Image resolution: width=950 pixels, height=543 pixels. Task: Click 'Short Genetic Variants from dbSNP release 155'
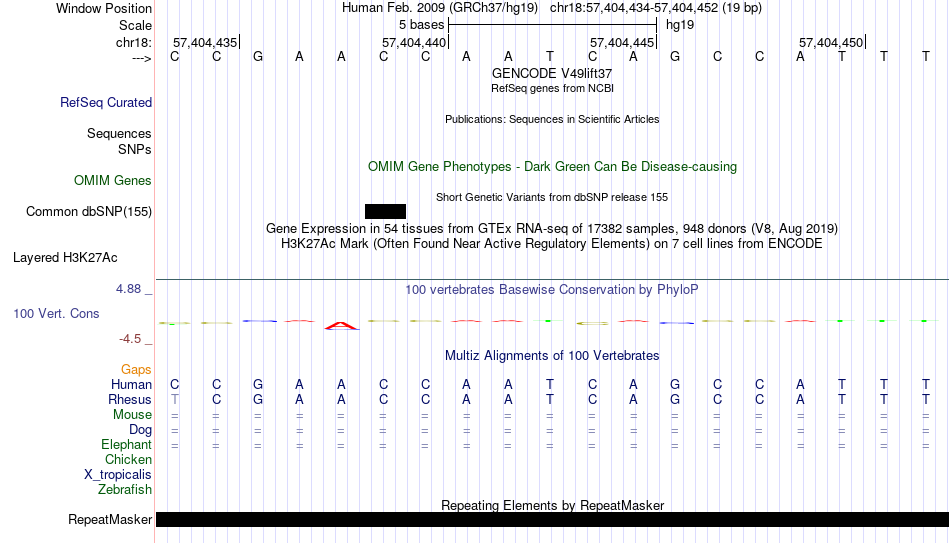pos(552,198)
